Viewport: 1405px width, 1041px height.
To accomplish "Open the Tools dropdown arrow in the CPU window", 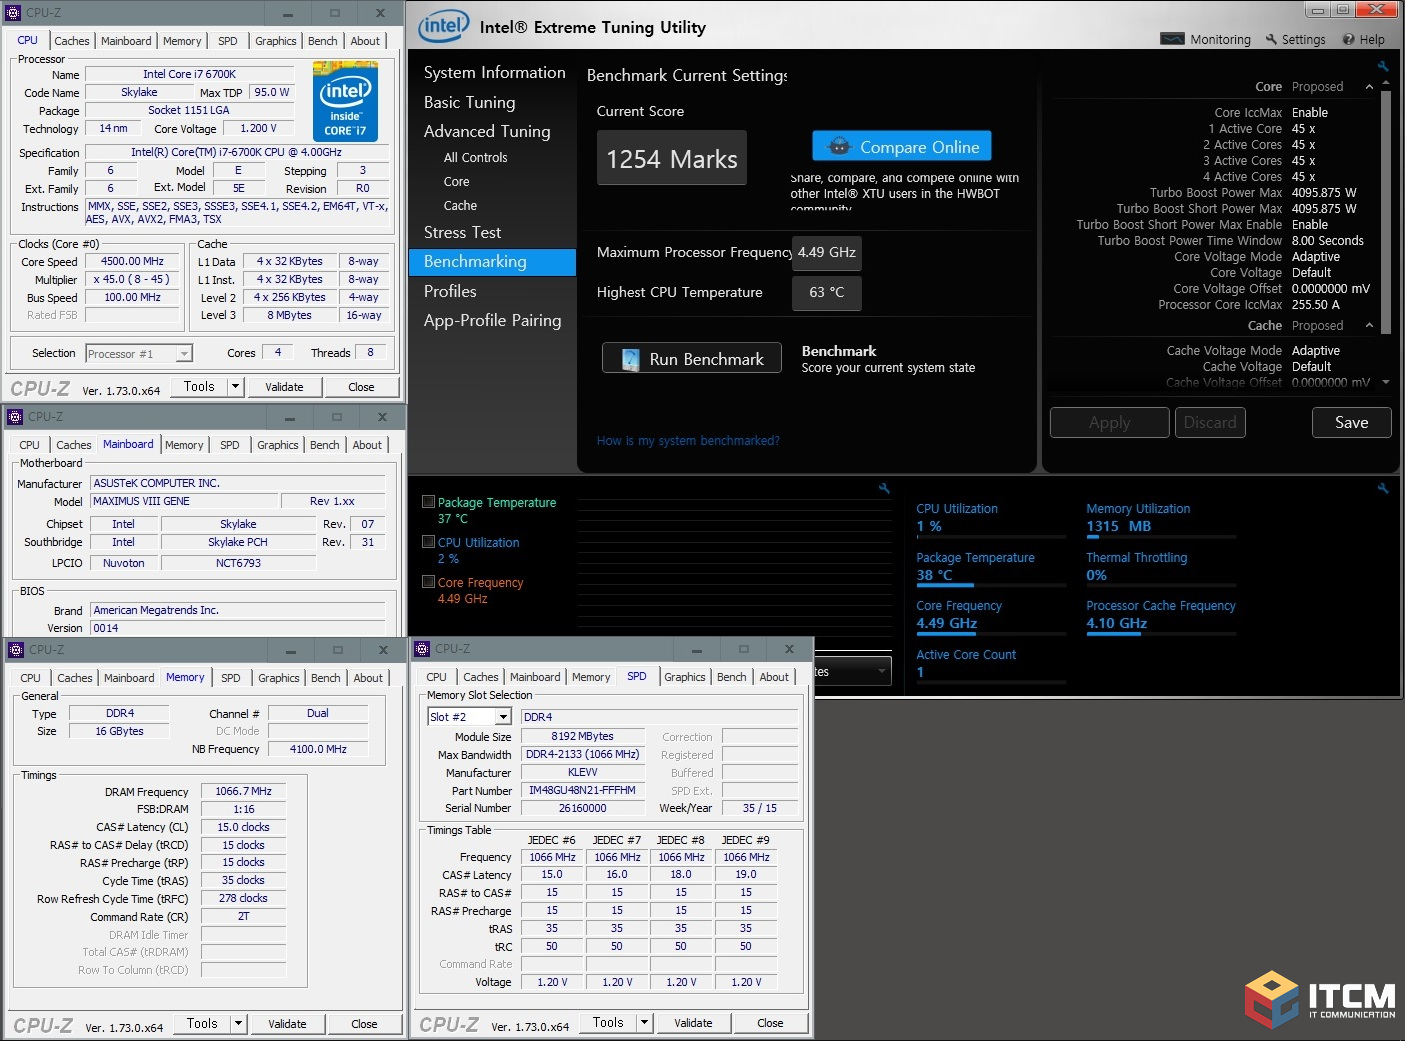I will point(235,386).
